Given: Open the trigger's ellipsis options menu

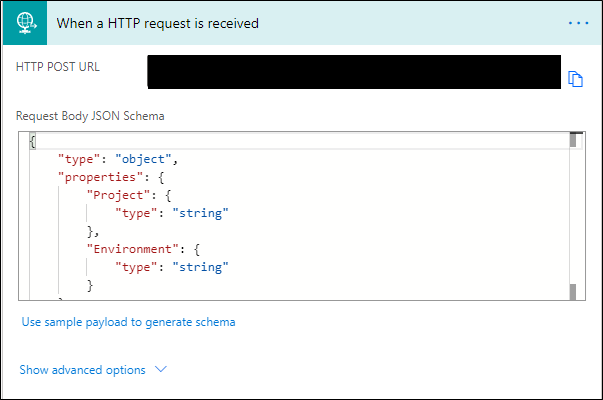Looking at the screenshot, I should pos(579,23).
